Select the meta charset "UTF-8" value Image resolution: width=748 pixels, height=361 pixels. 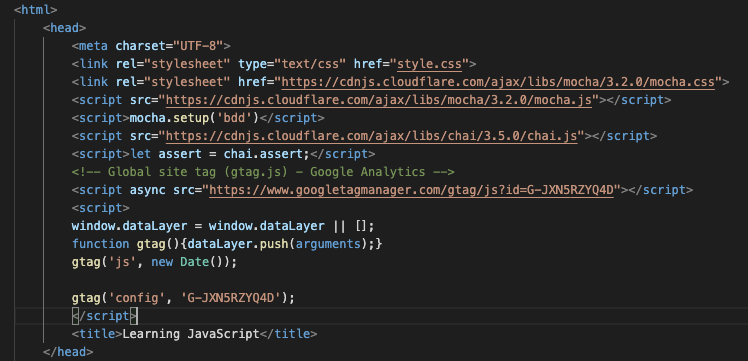[x=198, y=46]
